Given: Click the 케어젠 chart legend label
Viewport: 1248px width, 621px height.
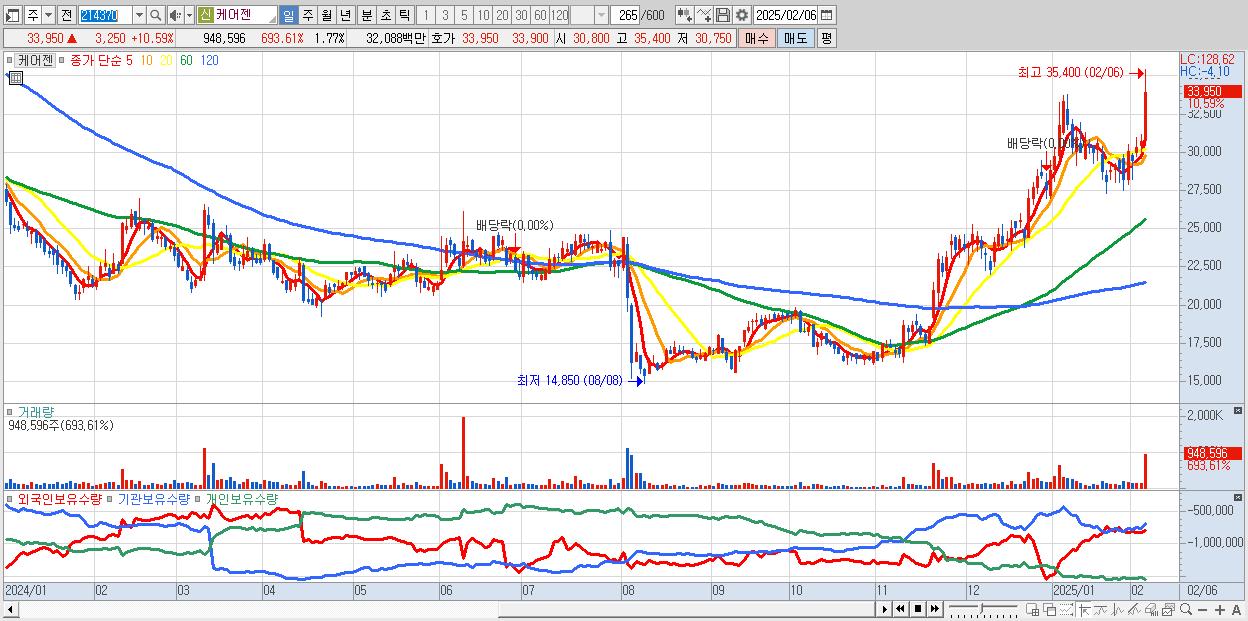Looking at the screenshot, I should coord(35,60).
